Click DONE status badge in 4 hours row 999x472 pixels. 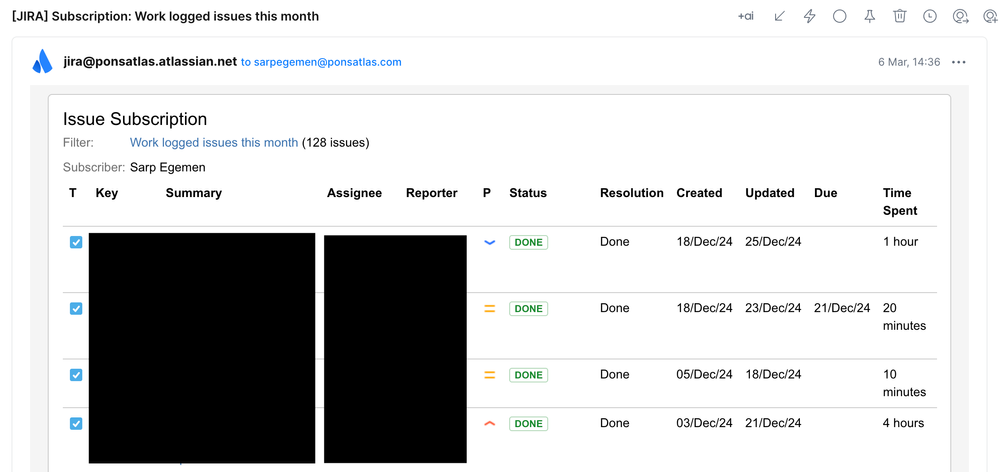[x=528, y=424]
